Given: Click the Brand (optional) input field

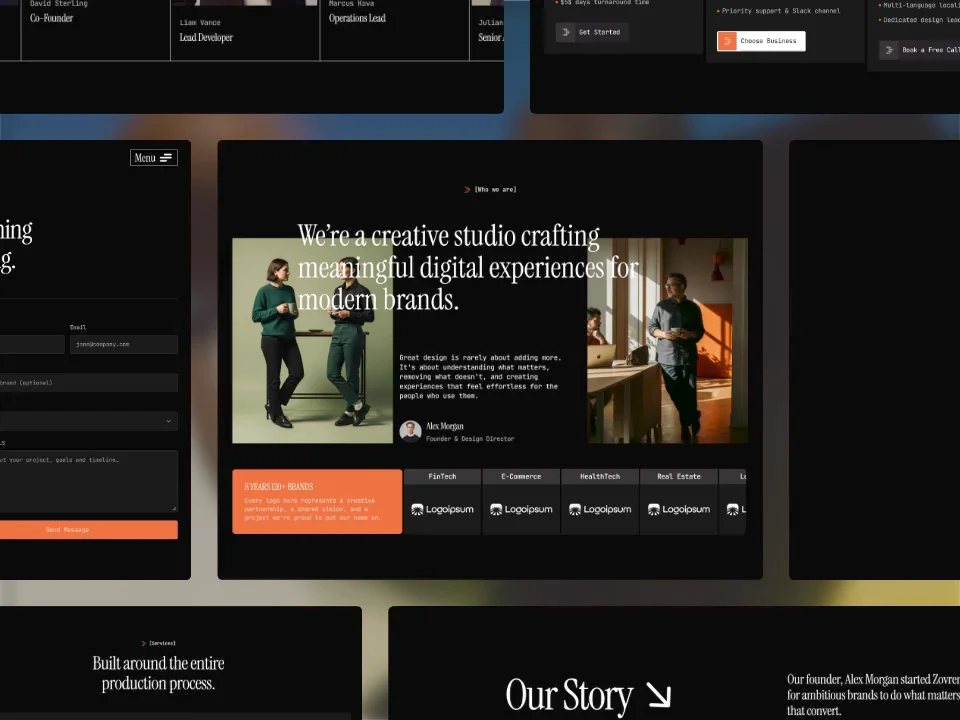Looking at the screenshot, I should (89, 383).
